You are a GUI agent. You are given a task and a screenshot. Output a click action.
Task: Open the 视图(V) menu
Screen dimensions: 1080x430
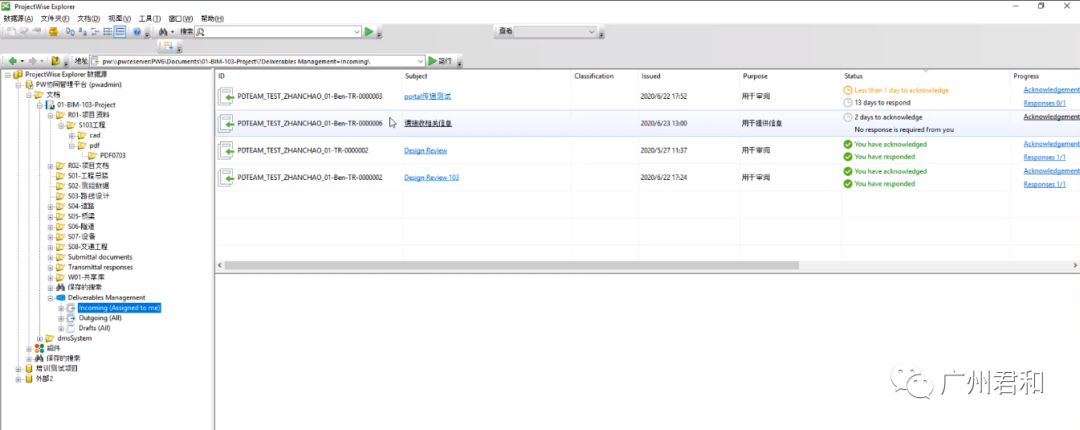tap(118, 18)
